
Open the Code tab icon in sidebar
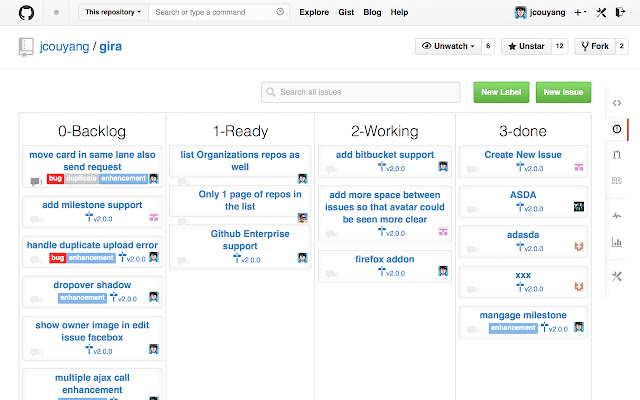pos(617,101)
